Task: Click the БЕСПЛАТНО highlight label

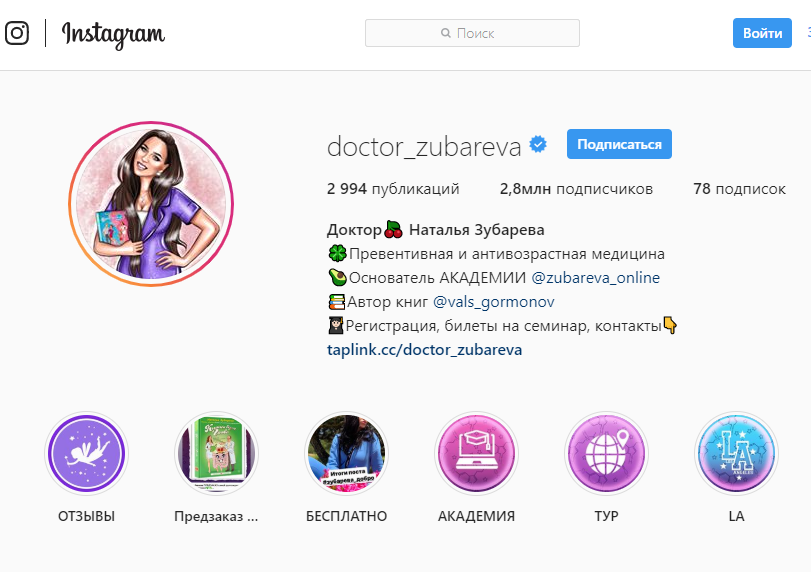Action: coord(347,516)
